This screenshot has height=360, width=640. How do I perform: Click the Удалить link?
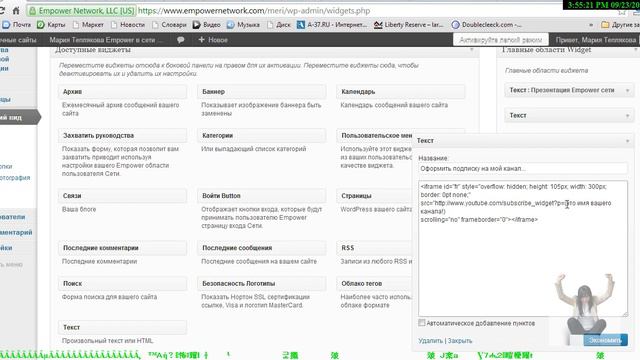pos(431,340)
